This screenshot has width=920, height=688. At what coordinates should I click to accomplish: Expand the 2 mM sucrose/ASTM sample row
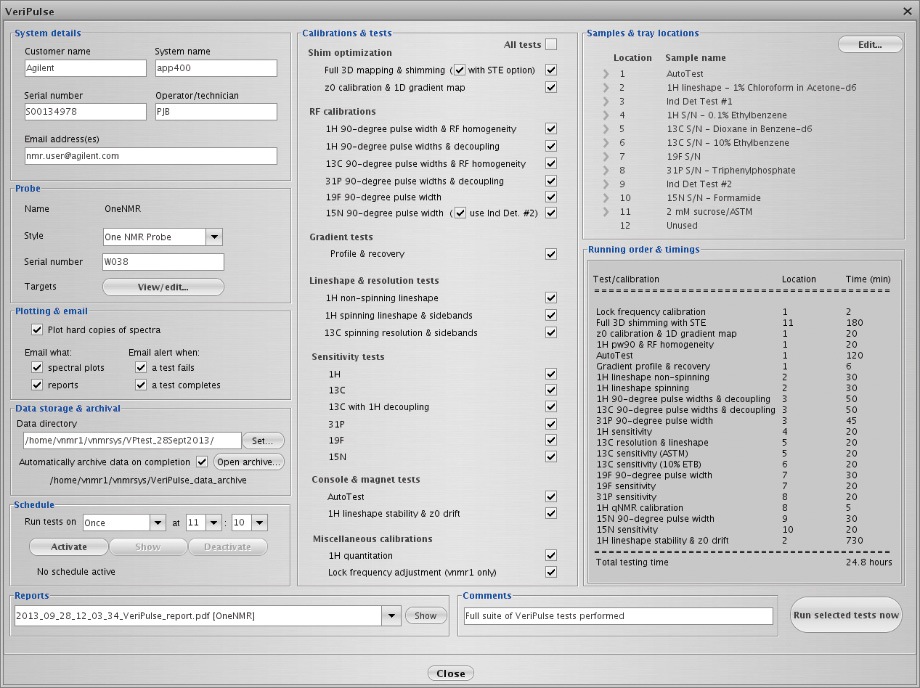pos(604,212)
